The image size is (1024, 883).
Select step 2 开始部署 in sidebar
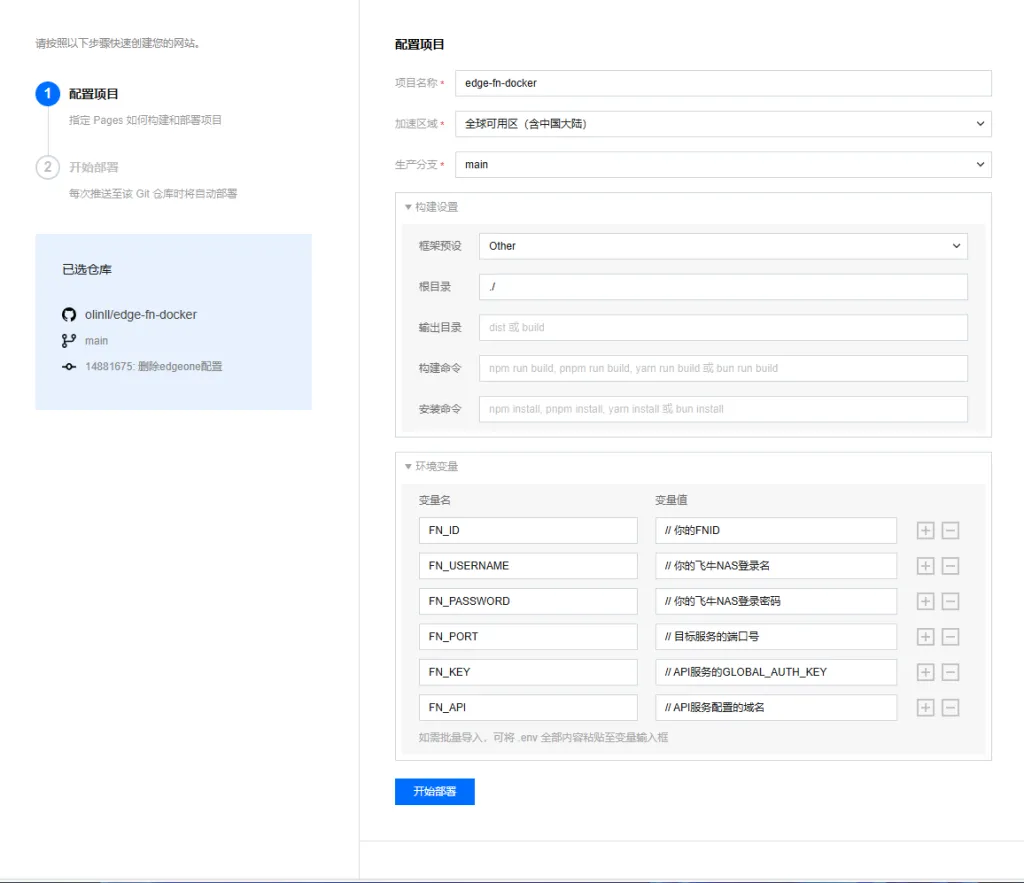[x=93, y=167]
